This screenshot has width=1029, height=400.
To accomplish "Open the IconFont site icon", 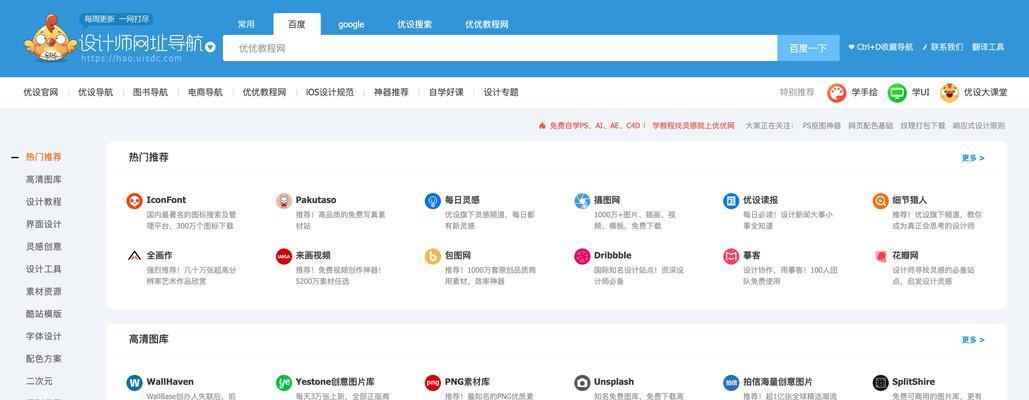I will [x=135, y=201].
